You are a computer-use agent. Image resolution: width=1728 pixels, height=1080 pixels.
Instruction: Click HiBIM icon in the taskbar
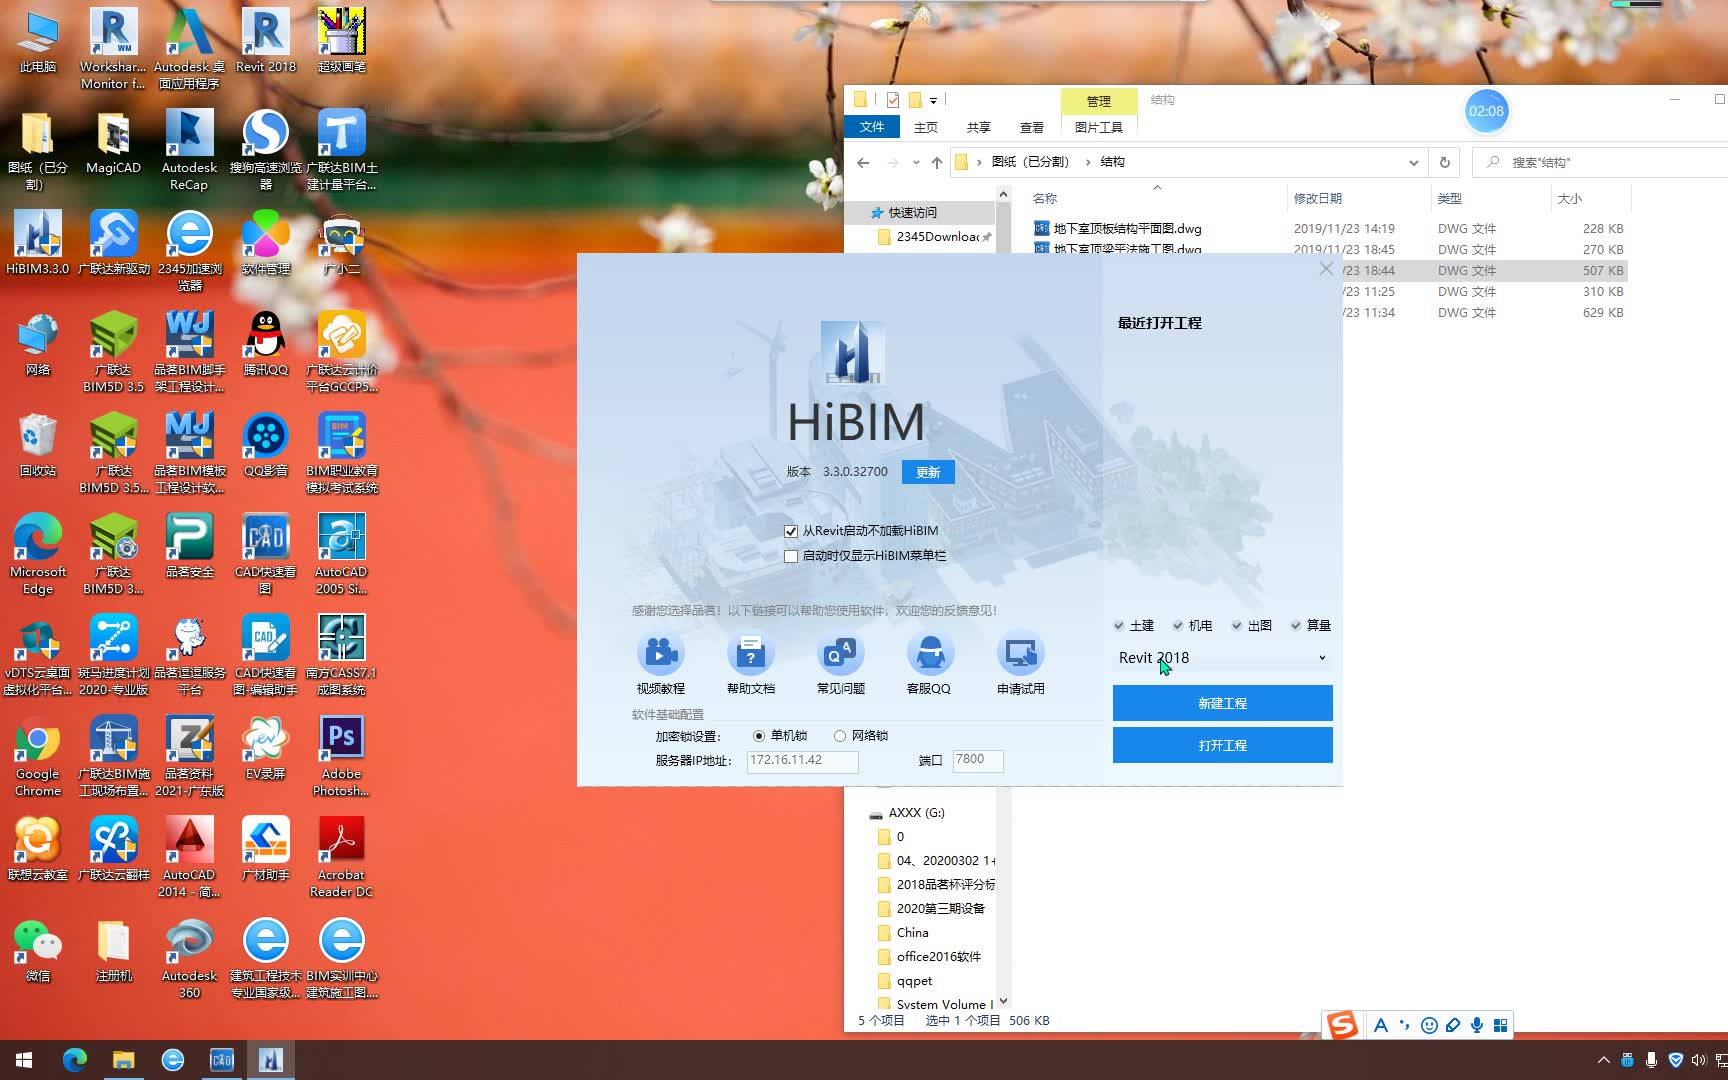point(270,1060)
